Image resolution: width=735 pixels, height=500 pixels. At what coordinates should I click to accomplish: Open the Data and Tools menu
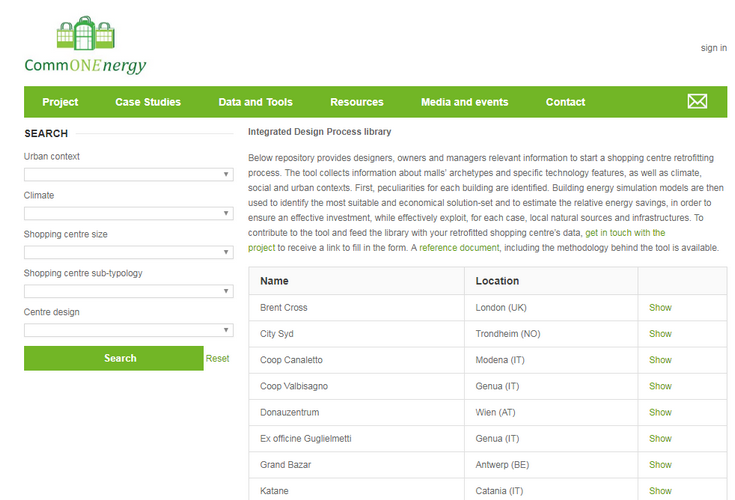255,102
